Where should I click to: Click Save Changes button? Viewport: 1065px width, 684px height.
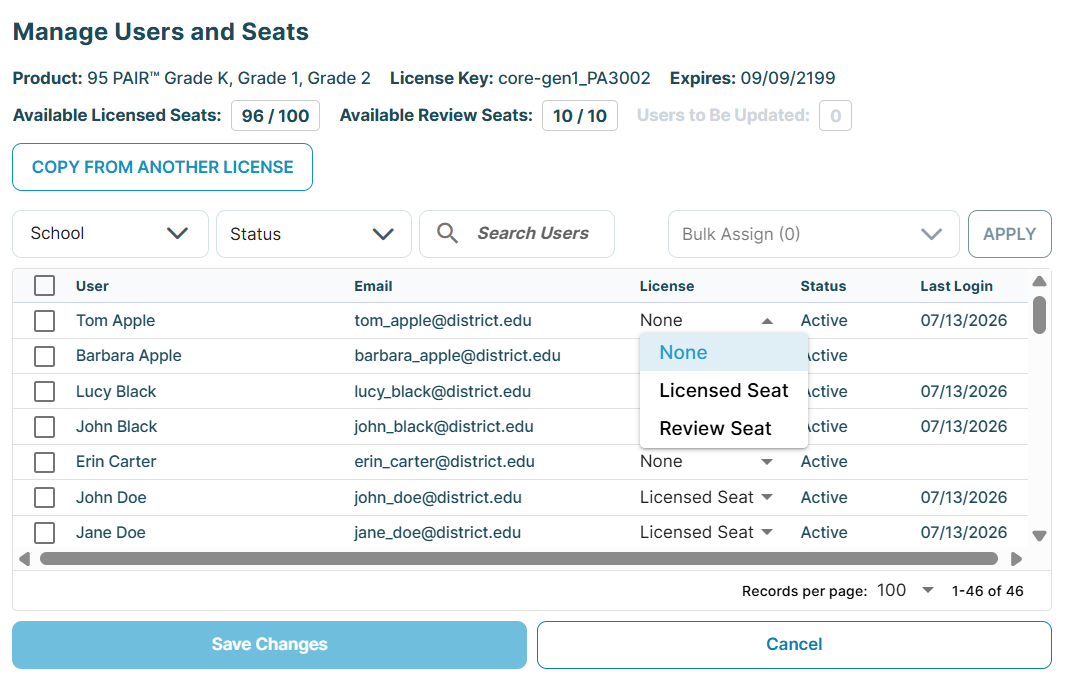270,645
